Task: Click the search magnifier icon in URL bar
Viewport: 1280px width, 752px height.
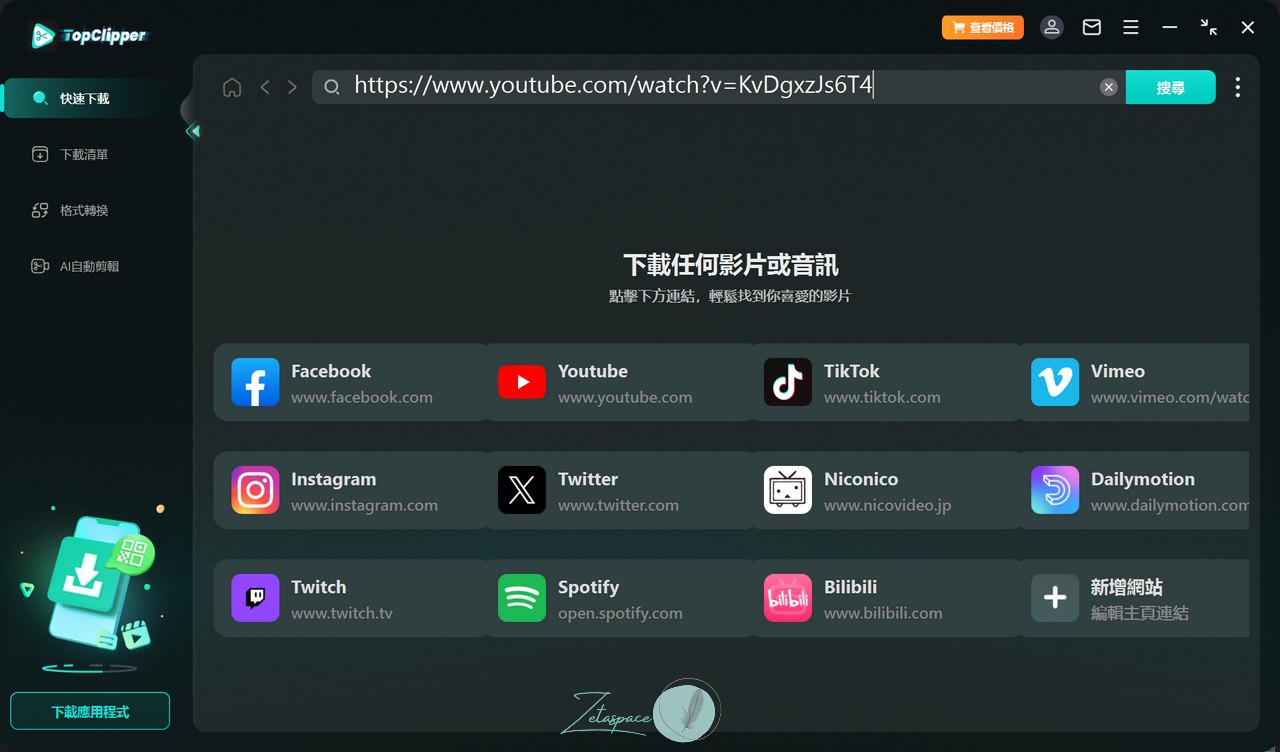Action: [x=332, y=87]
